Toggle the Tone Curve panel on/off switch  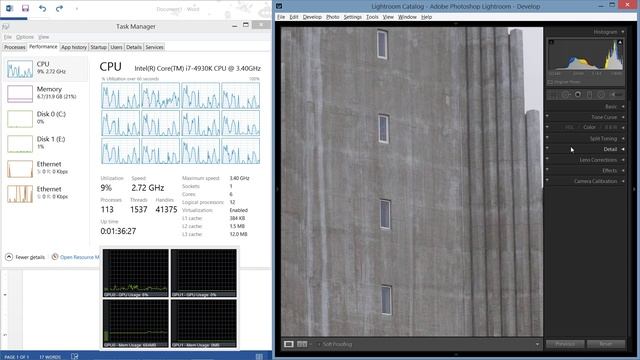pos(547,116)
